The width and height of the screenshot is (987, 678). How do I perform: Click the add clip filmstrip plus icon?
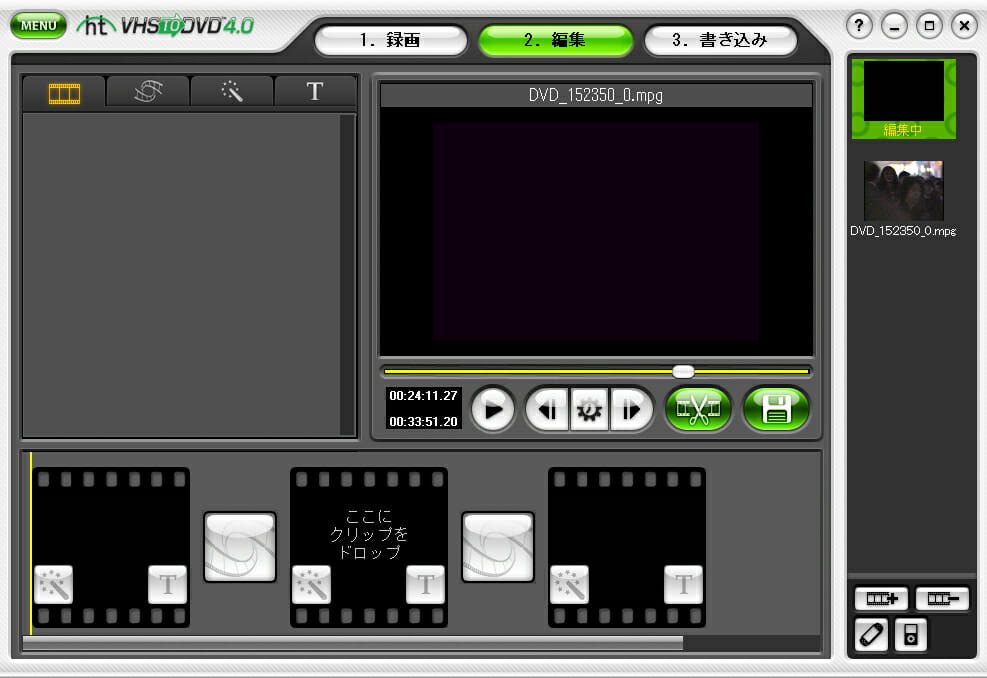tap(881, 599)
